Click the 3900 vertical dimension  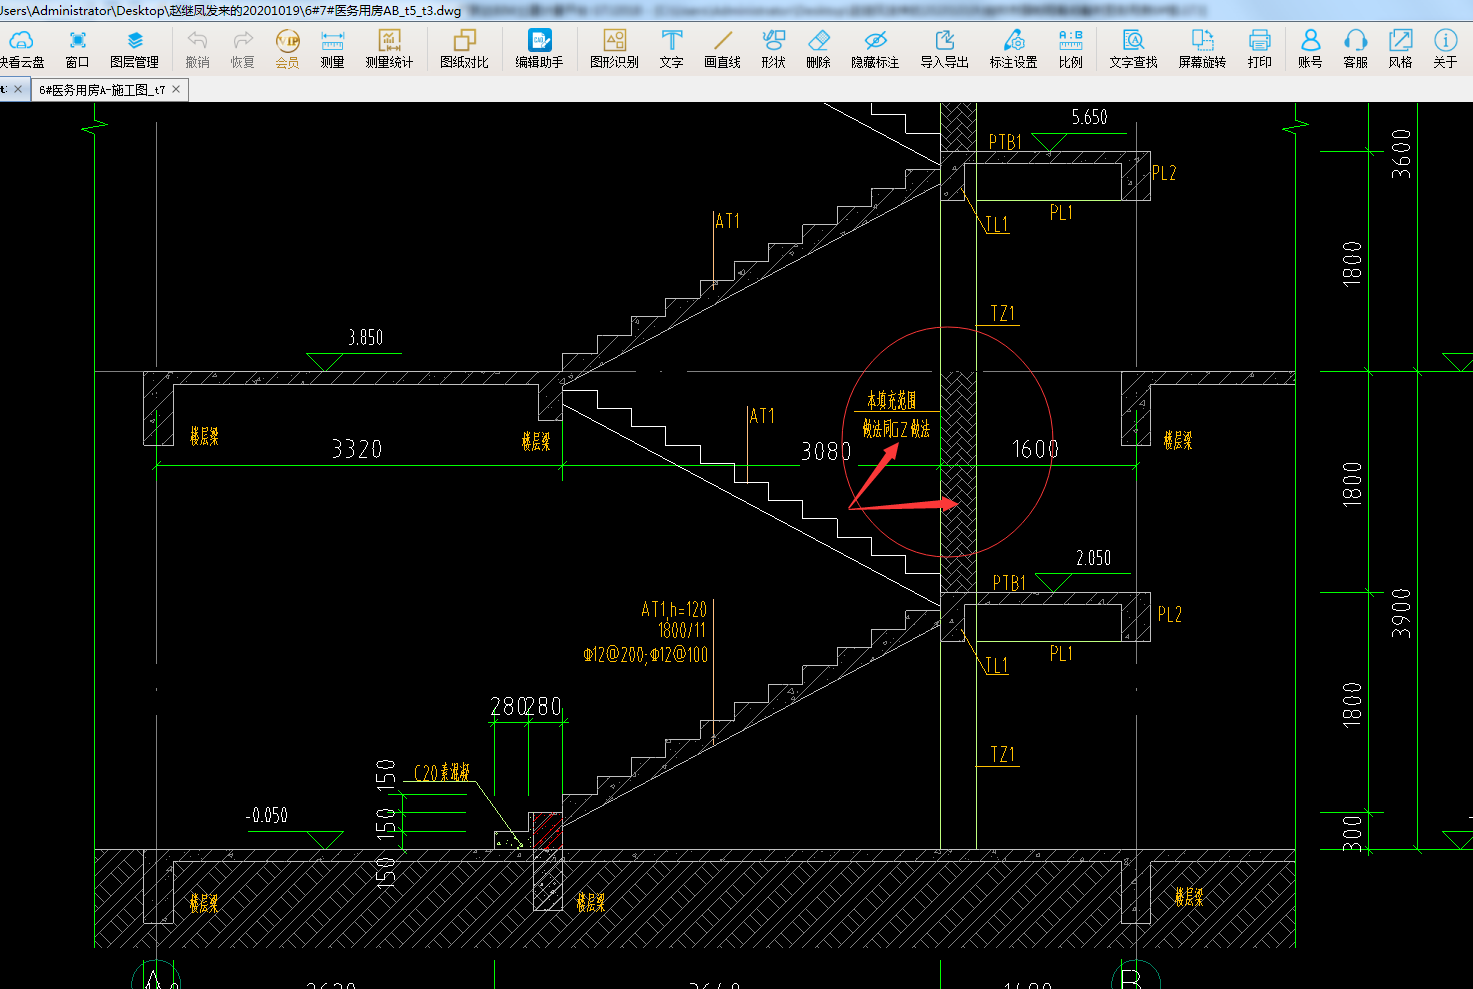[x=1401, y=613]
